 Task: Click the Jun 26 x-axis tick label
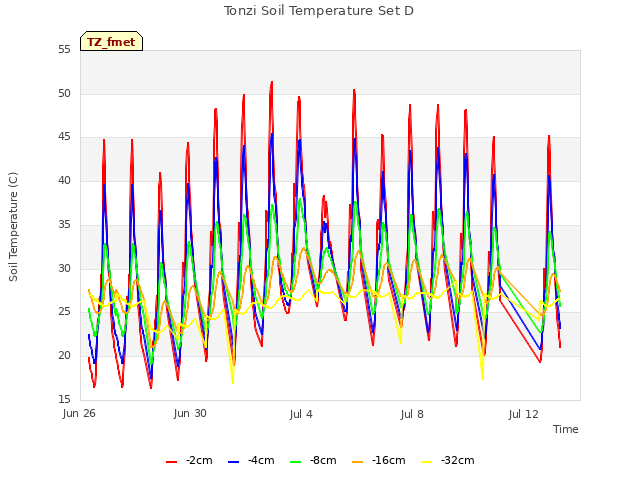click(x=79, y=413)
